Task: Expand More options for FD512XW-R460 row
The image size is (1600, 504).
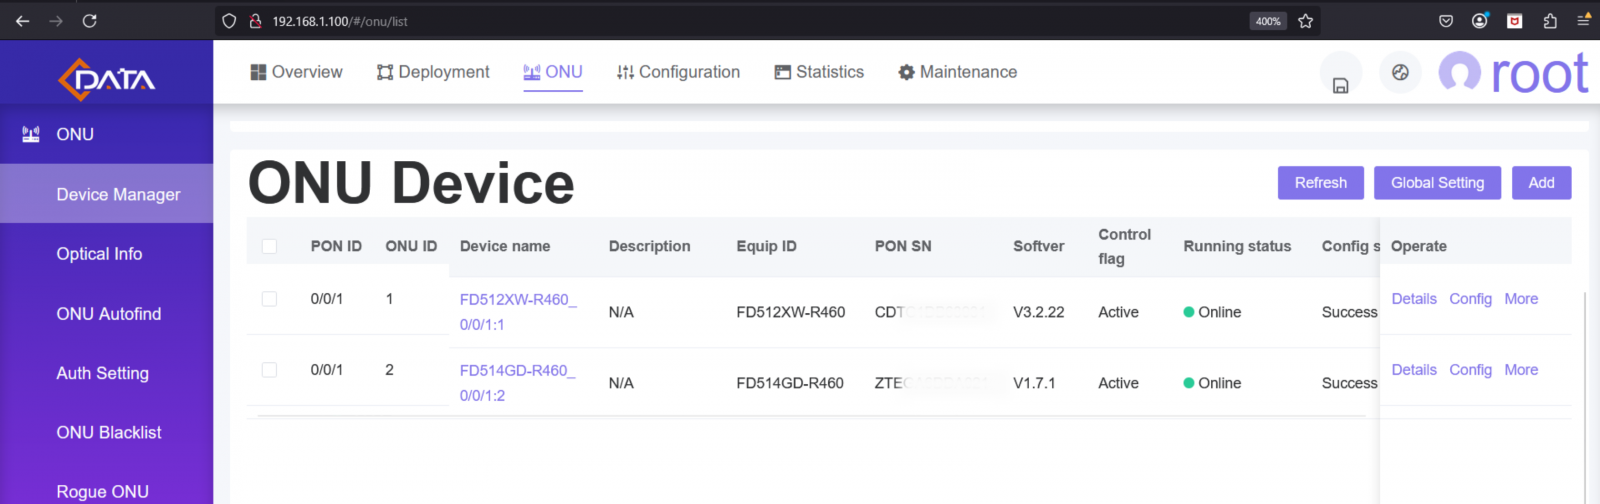Action: (1520, 299)
